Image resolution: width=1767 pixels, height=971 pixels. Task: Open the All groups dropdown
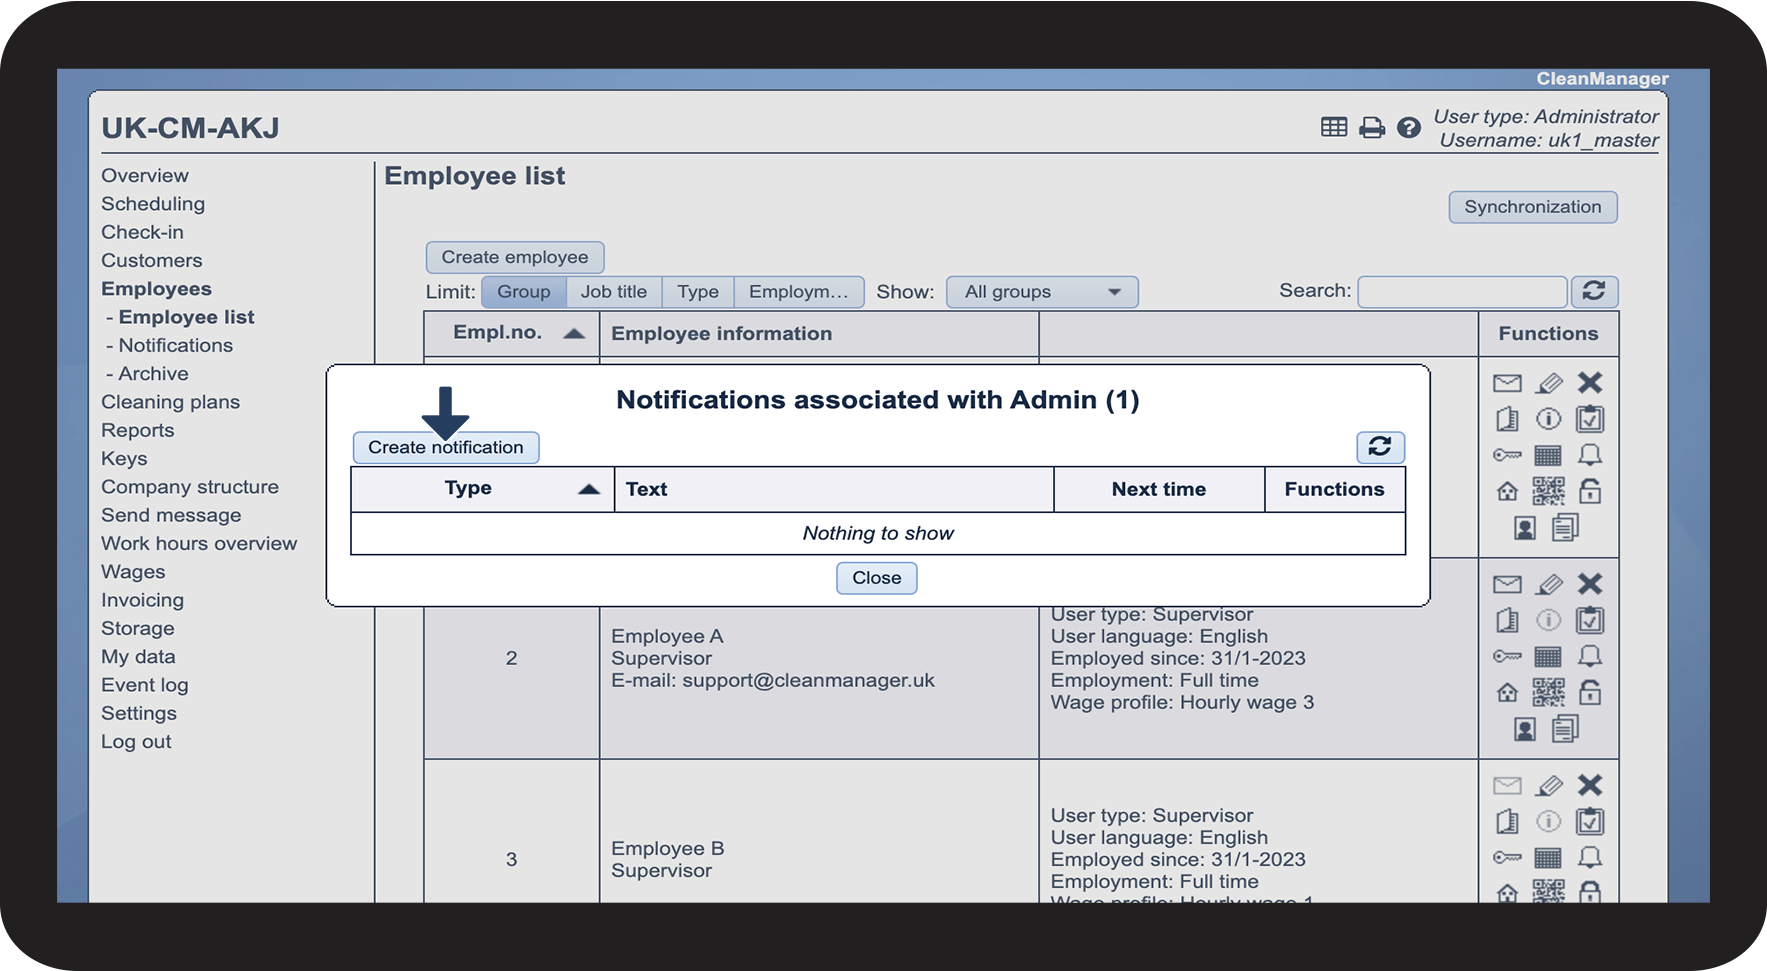(x=1042, y=292)
